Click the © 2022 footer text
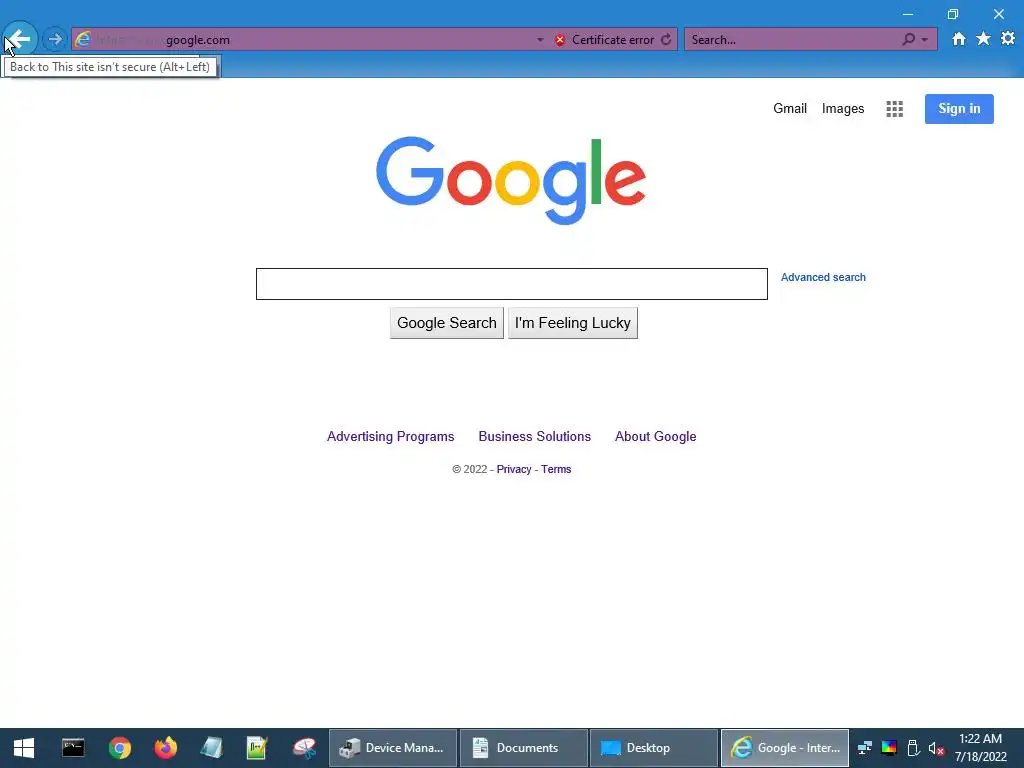 pyautogui.click(x=470, y=469)
